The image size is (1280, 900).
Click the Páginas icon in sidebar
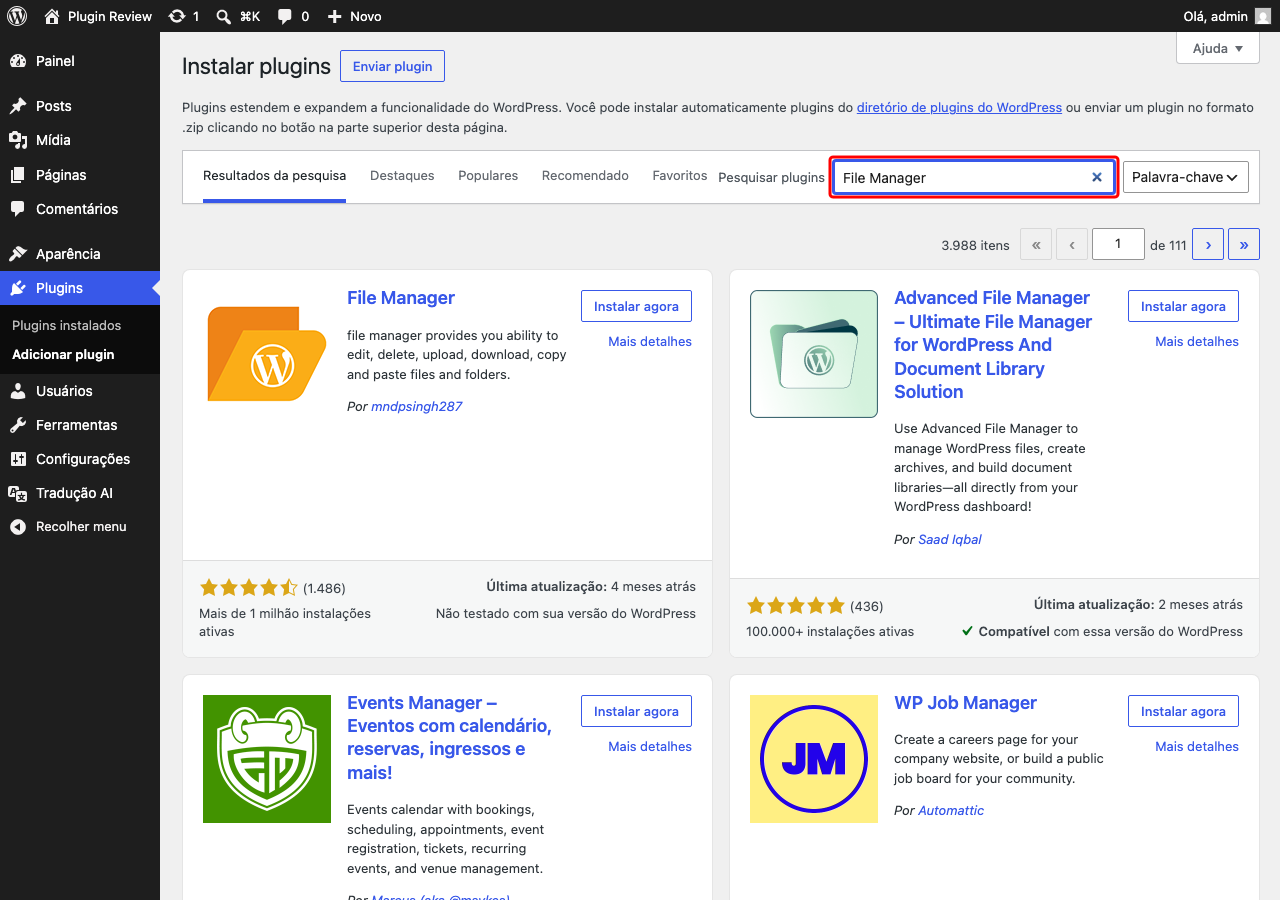tap(18, 175)
